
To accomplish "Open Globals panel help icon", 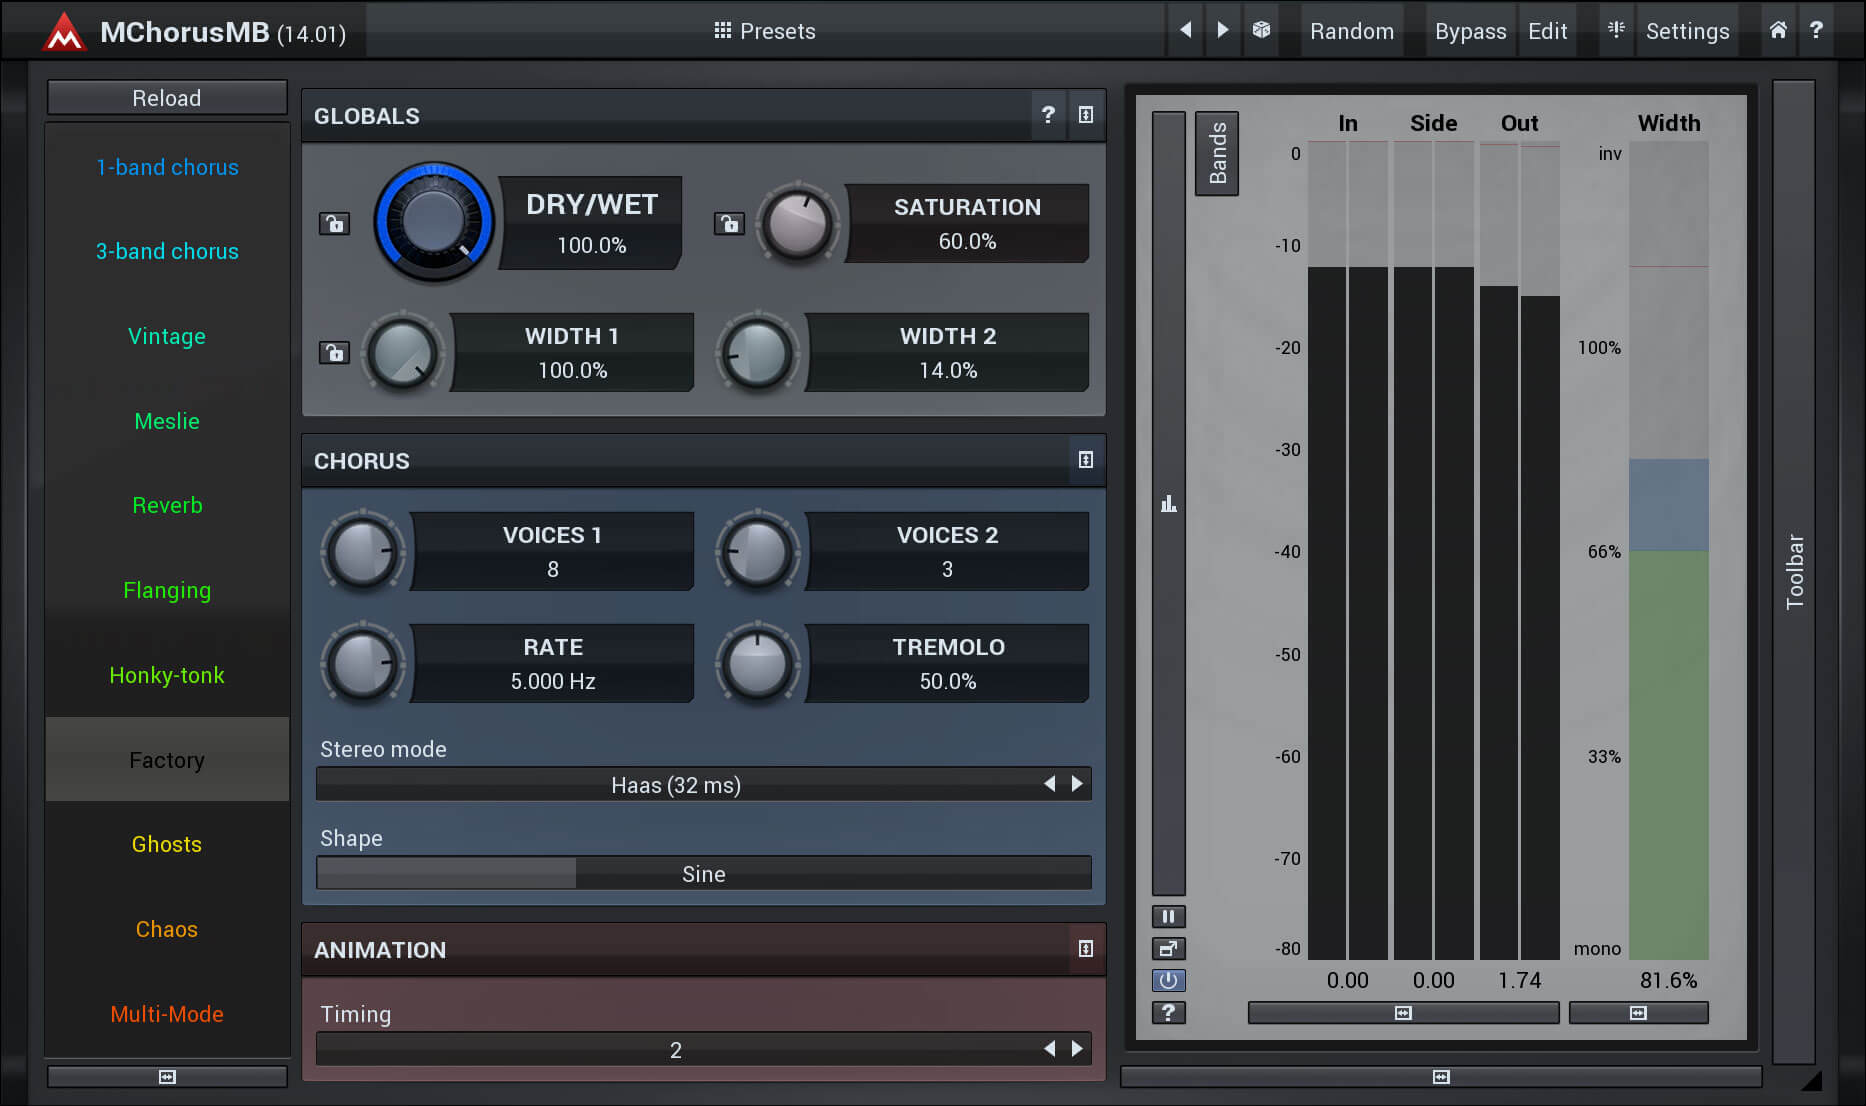I will [x=1048, y=115].
